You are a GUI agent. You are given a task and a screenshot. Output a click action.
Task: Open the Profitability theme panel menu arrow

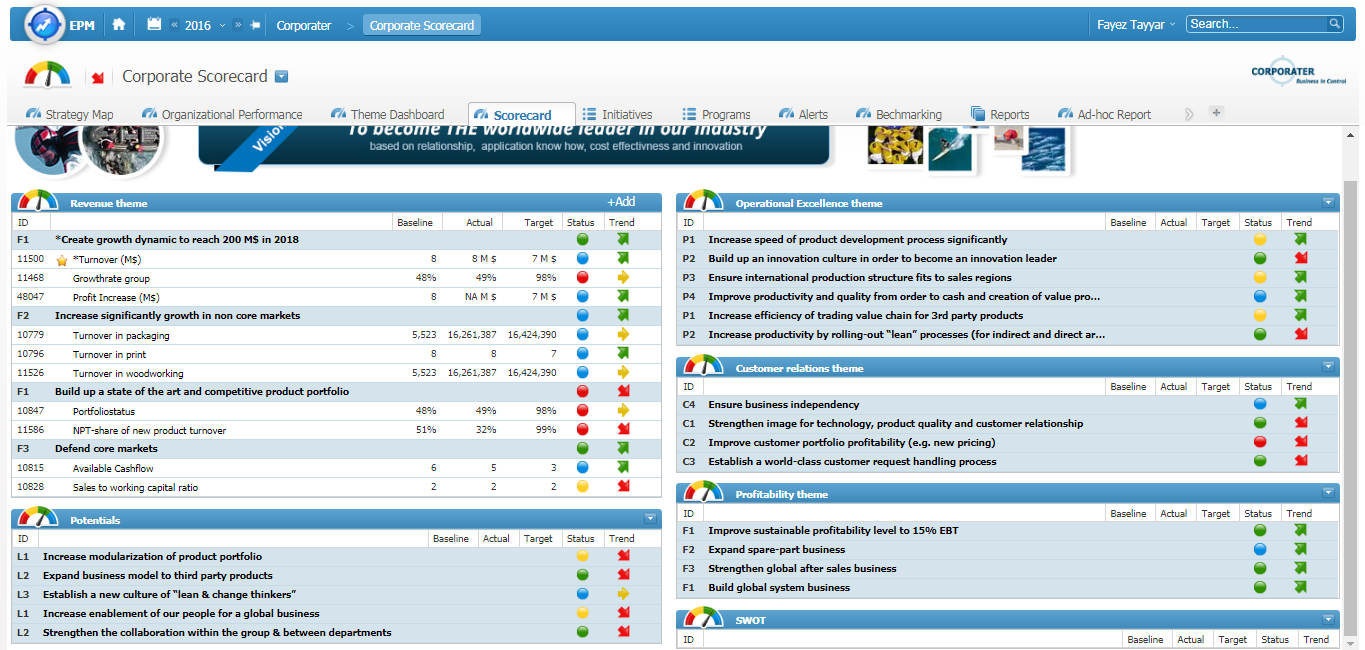pyautogui.click(x=1328, y=493)
